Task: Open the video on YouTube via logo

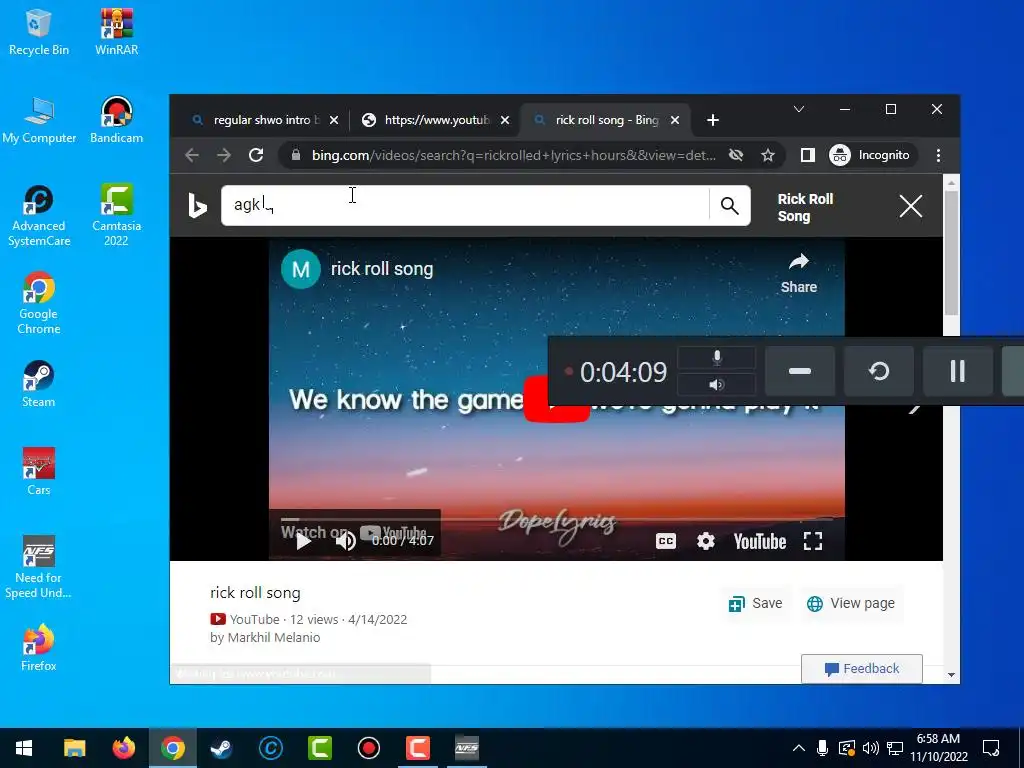Action: click(x=760, y=541)
